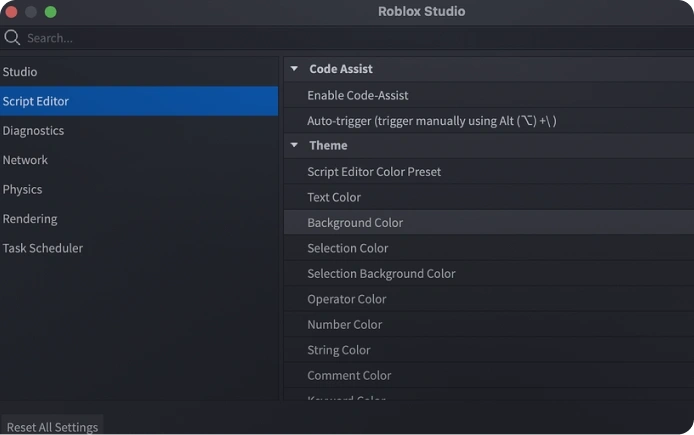Open the Diagnostics settings category

click(139, 131)
